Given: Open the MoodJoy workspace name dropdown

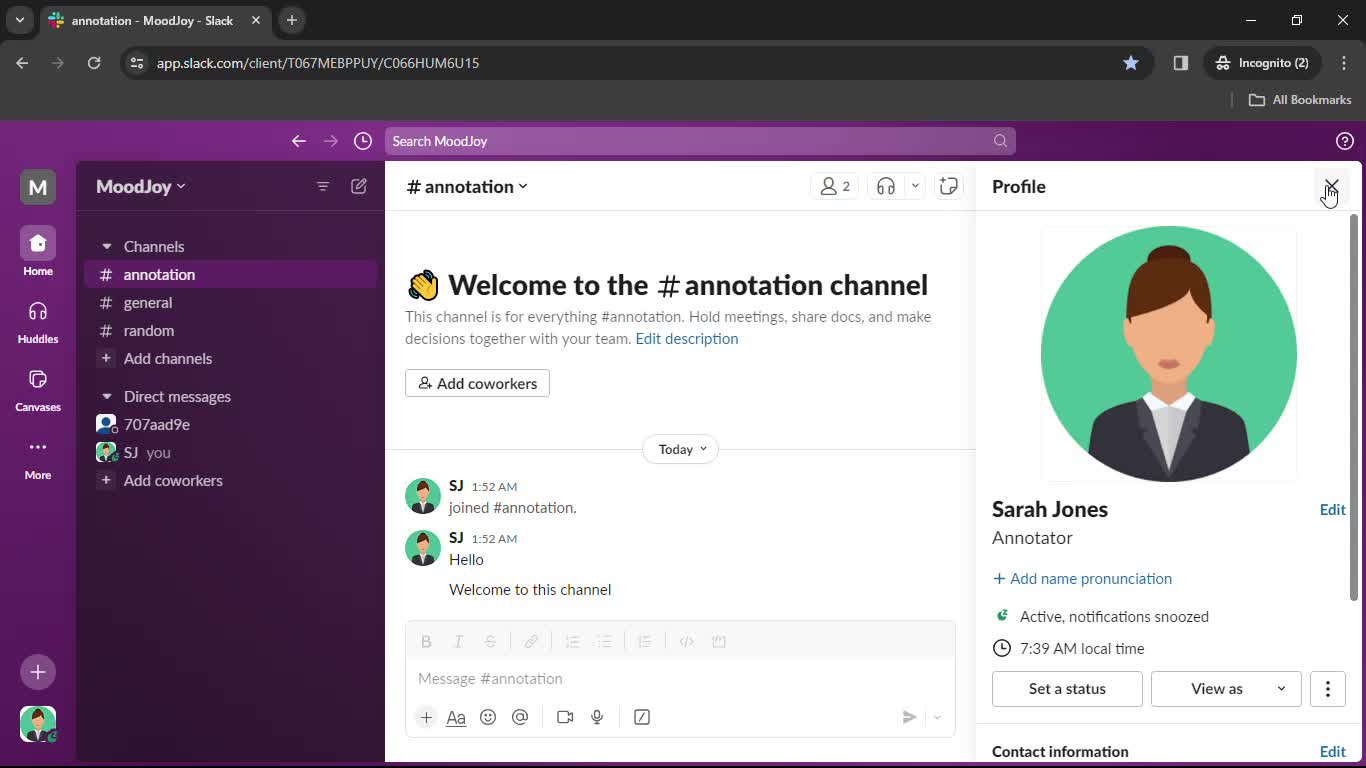Looking at the screenshot, I should pos(141,186).
